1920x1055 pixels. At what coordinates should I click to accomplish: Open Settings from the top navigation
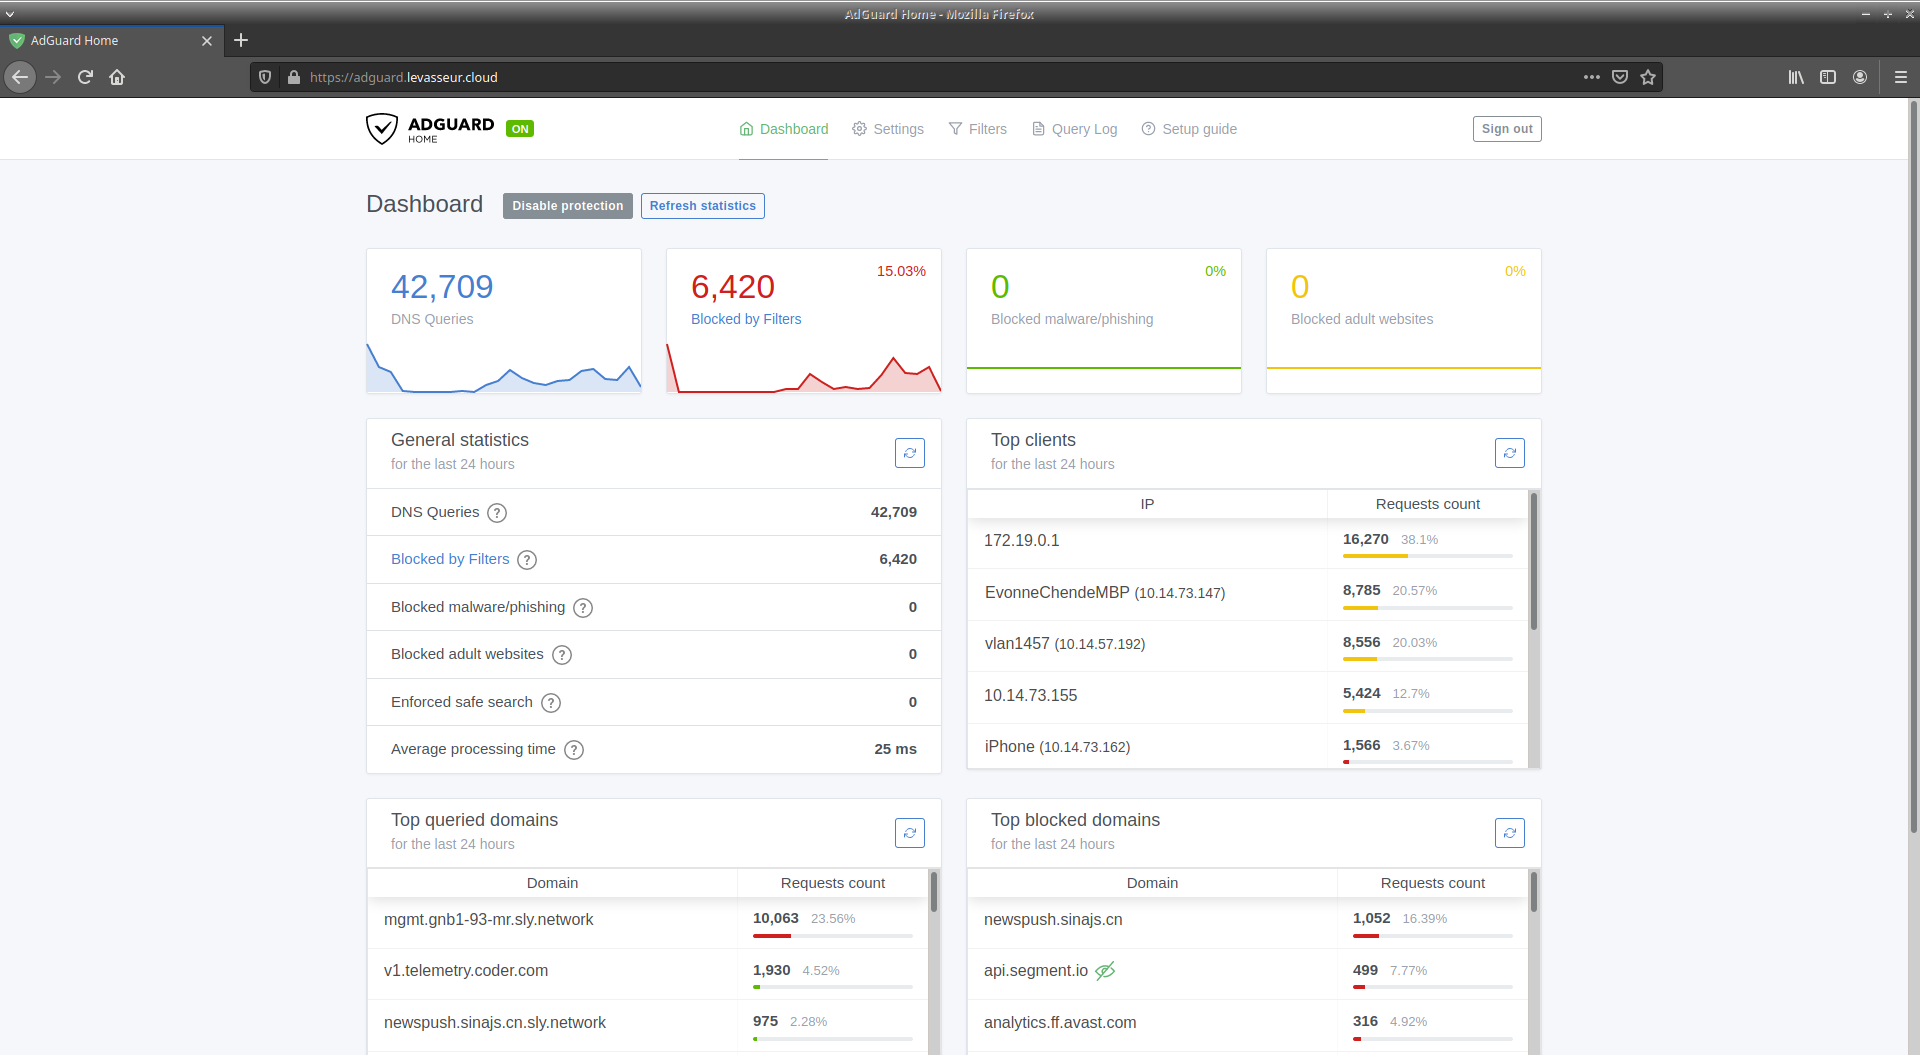point(896,128)
